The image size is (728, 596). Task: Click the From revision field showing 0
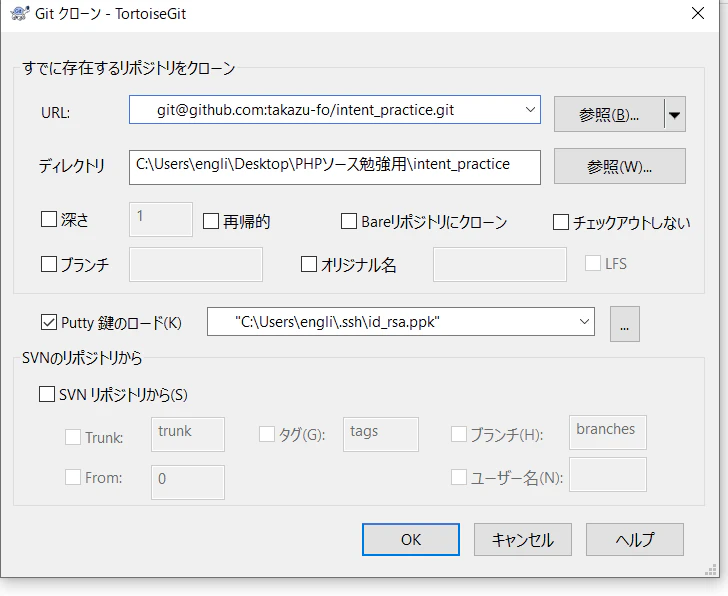point(188,482)
